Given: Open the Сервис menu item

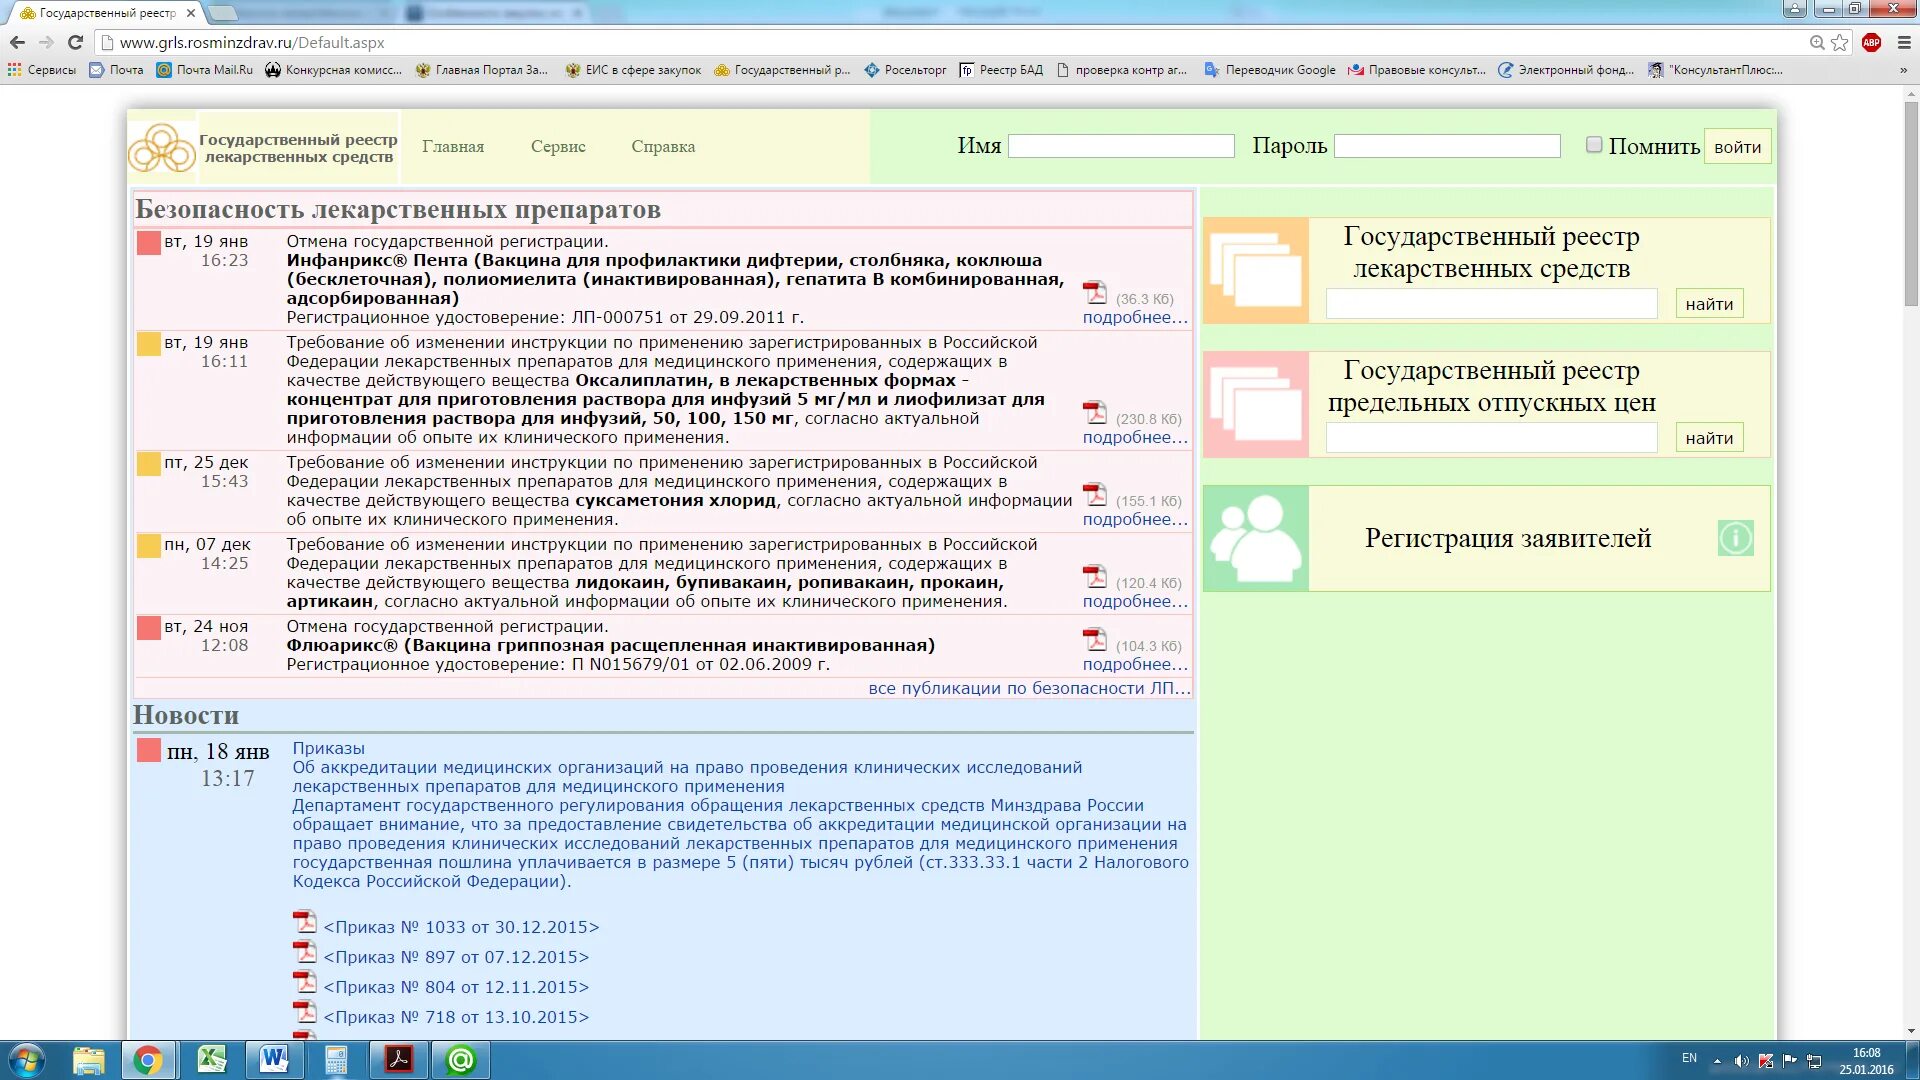Looking at the screenshot, I should [558, 147].
